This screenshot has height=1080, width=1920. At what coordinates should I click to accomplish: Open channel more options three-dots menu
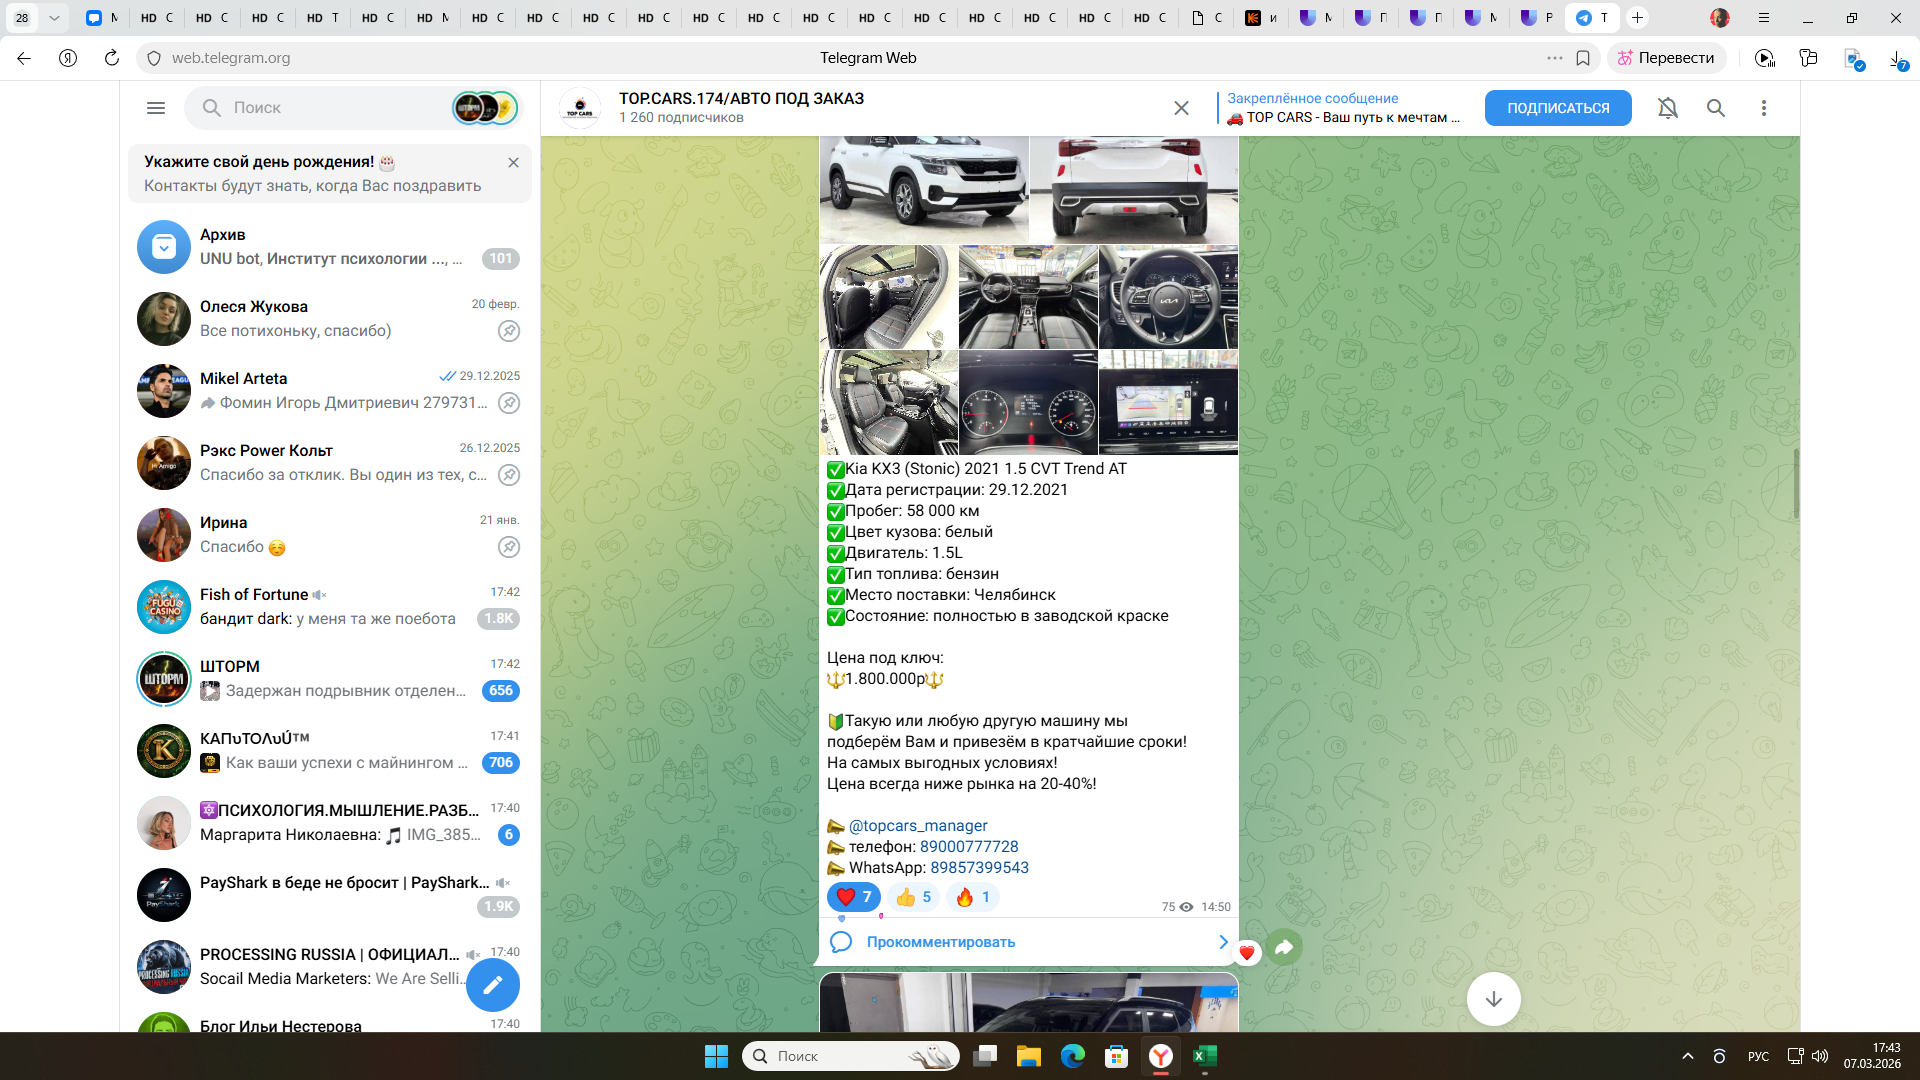[x=1763, y=108]
